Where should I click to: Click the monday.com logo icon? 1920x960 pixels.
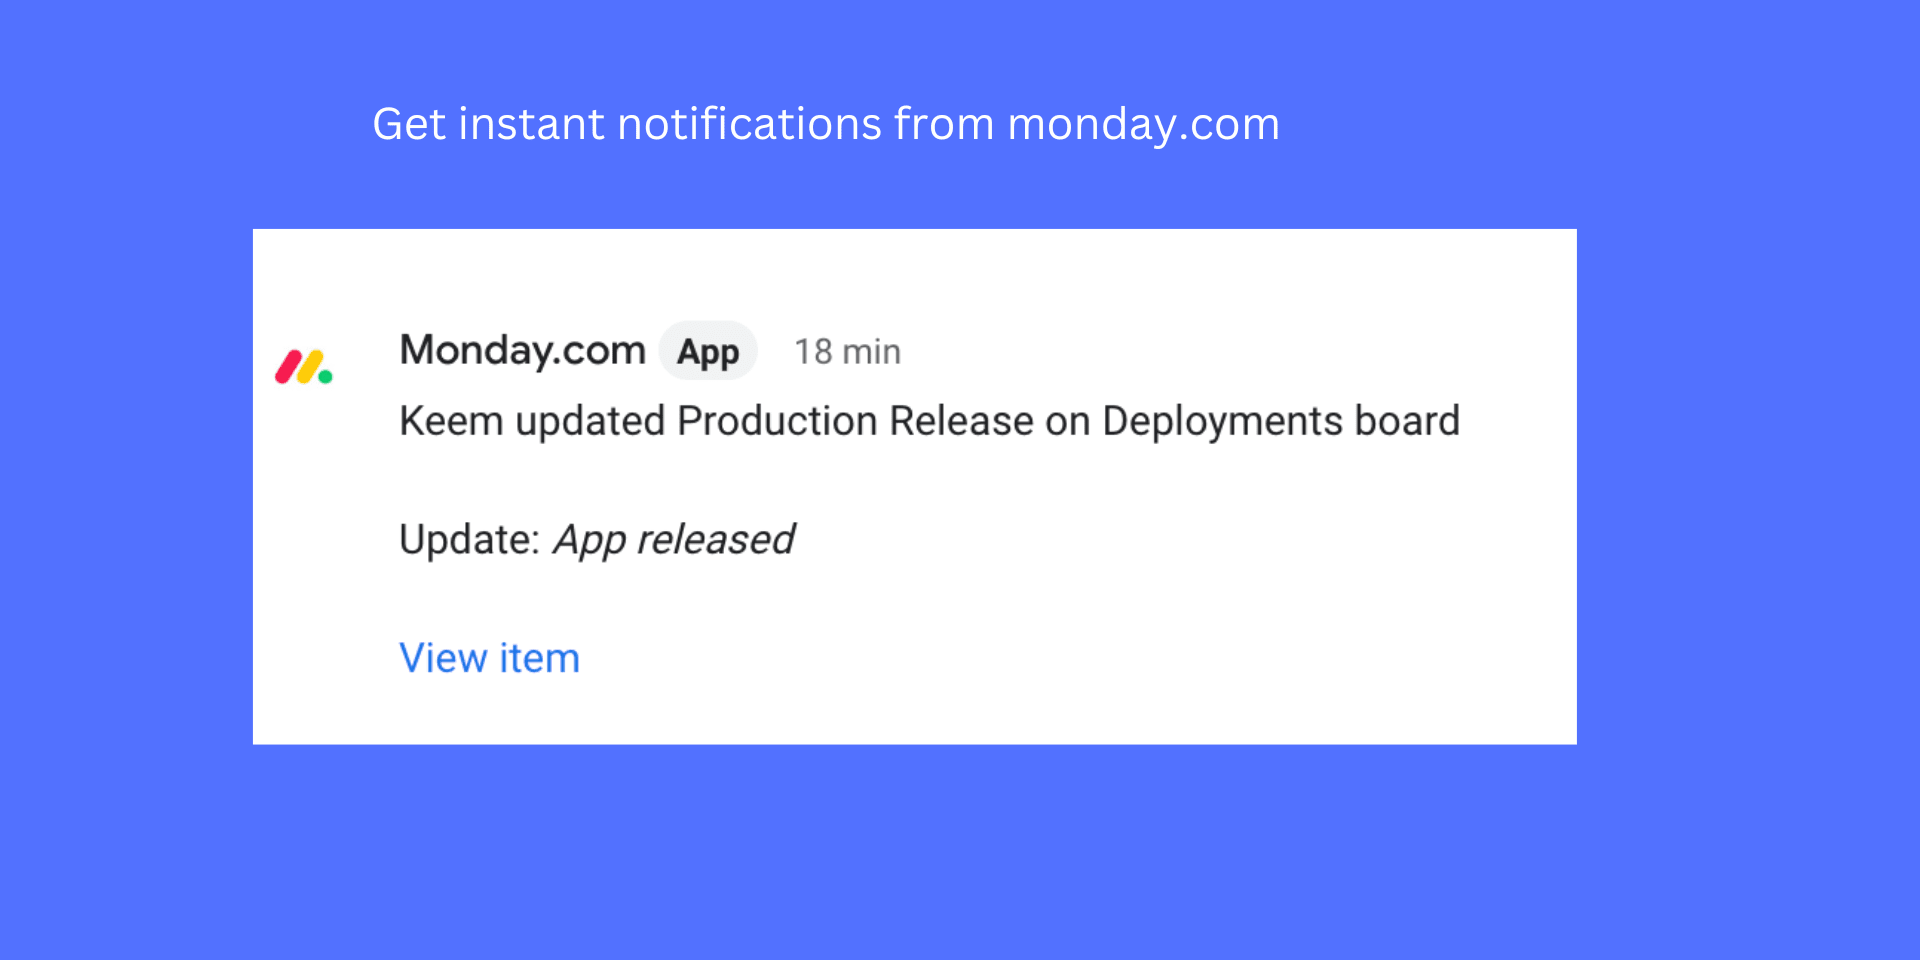tap(304, 367)
